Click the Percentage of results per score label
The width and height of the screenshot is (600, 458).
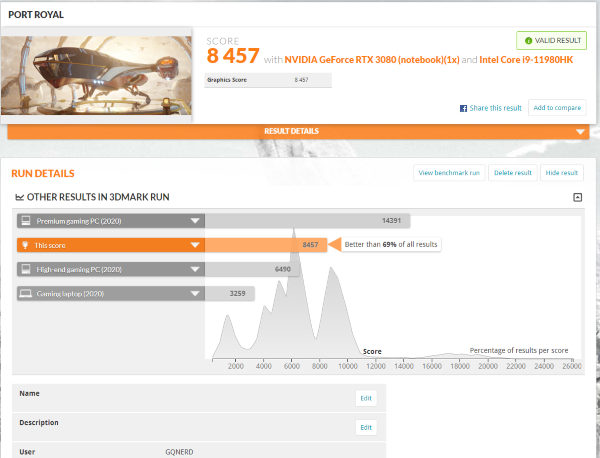519,350
